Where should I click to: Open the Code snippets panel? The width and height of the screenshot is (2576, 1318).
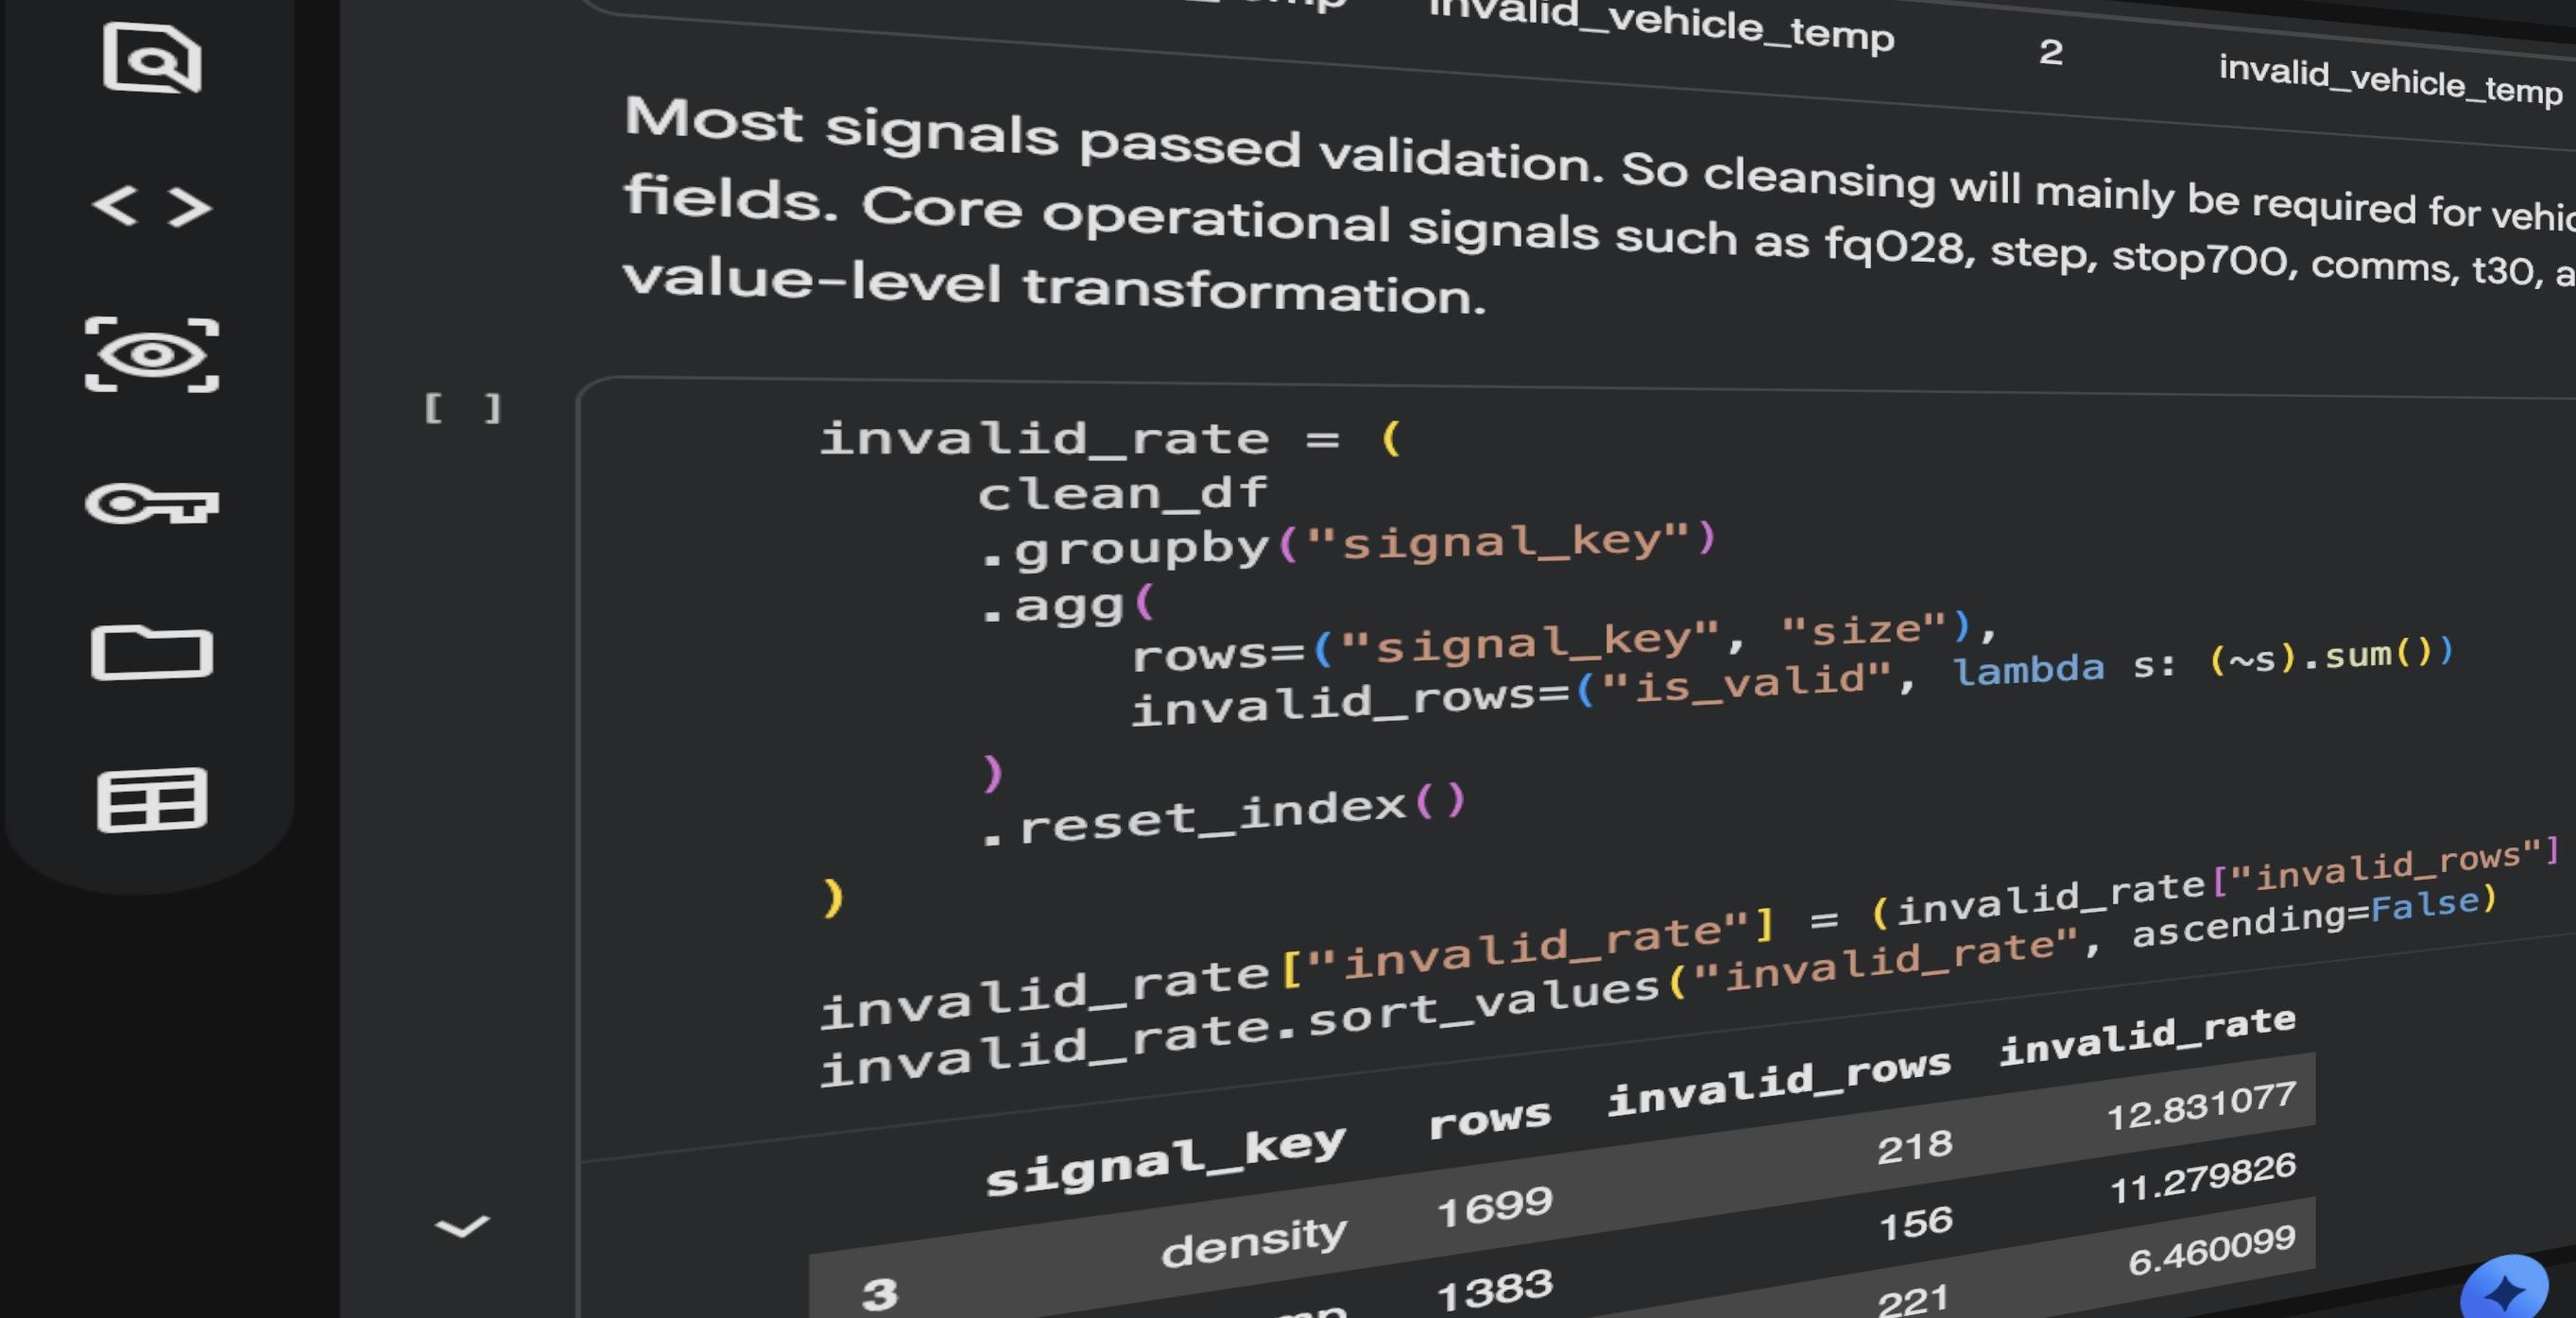[152, 207]
